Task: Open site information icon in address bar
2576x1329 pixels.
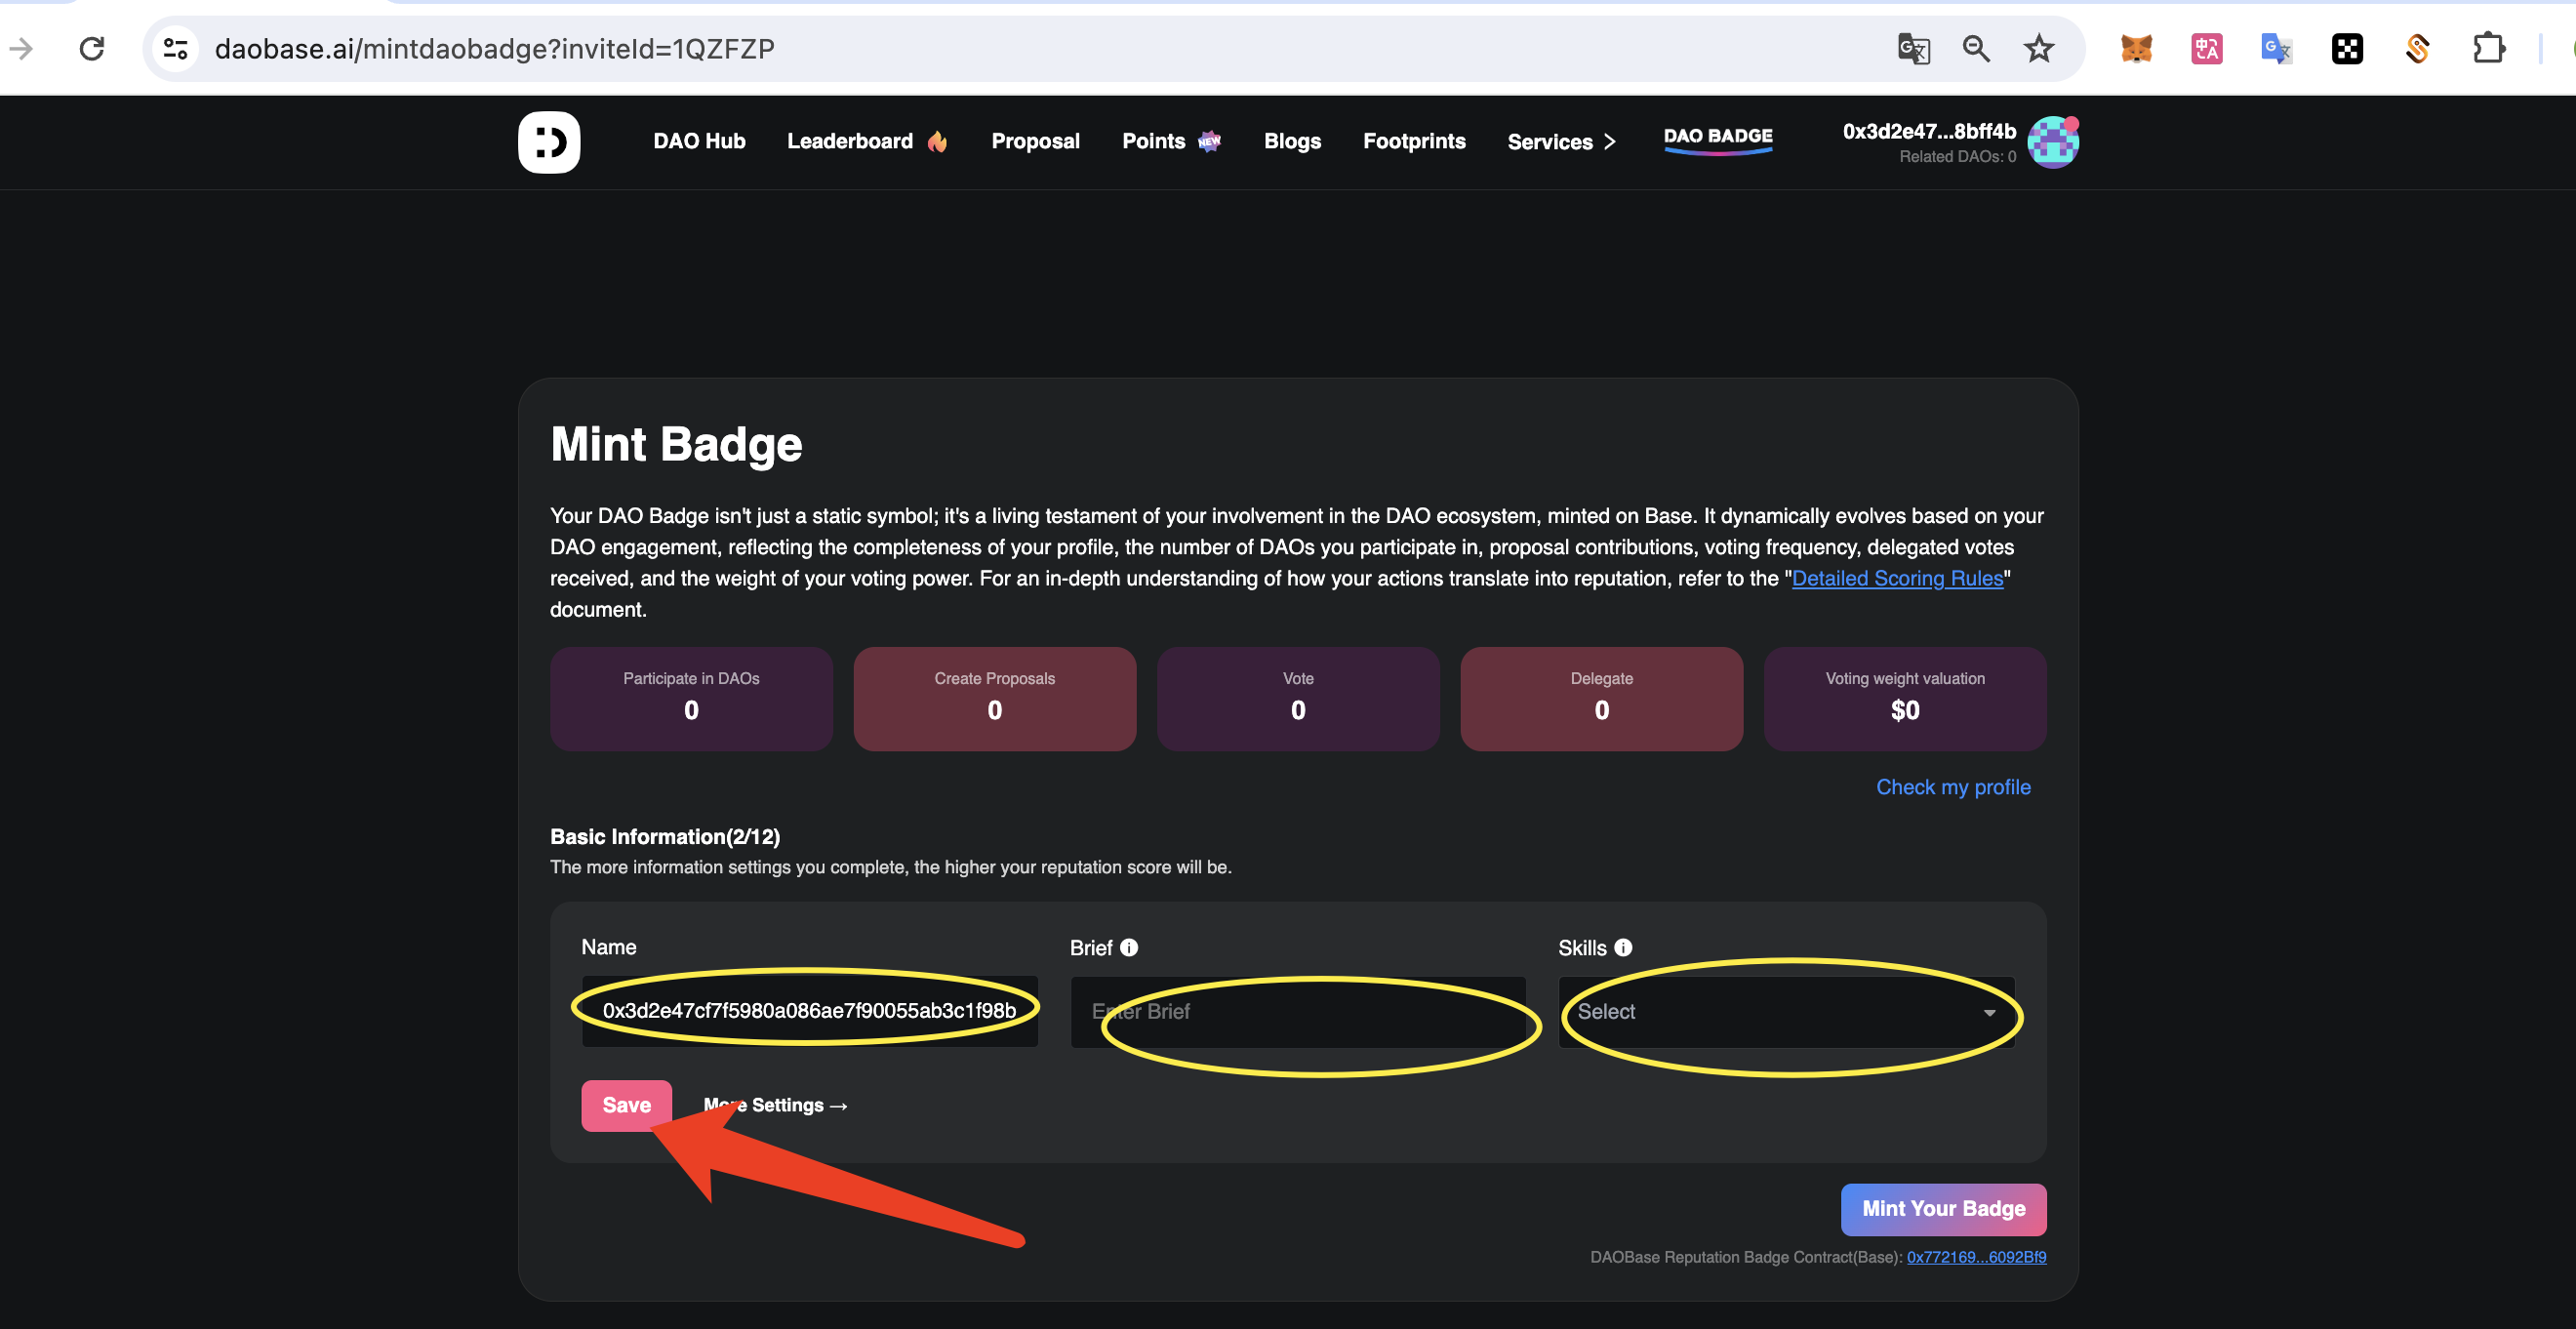Action: pyautogui.click(x=176, y=48)
